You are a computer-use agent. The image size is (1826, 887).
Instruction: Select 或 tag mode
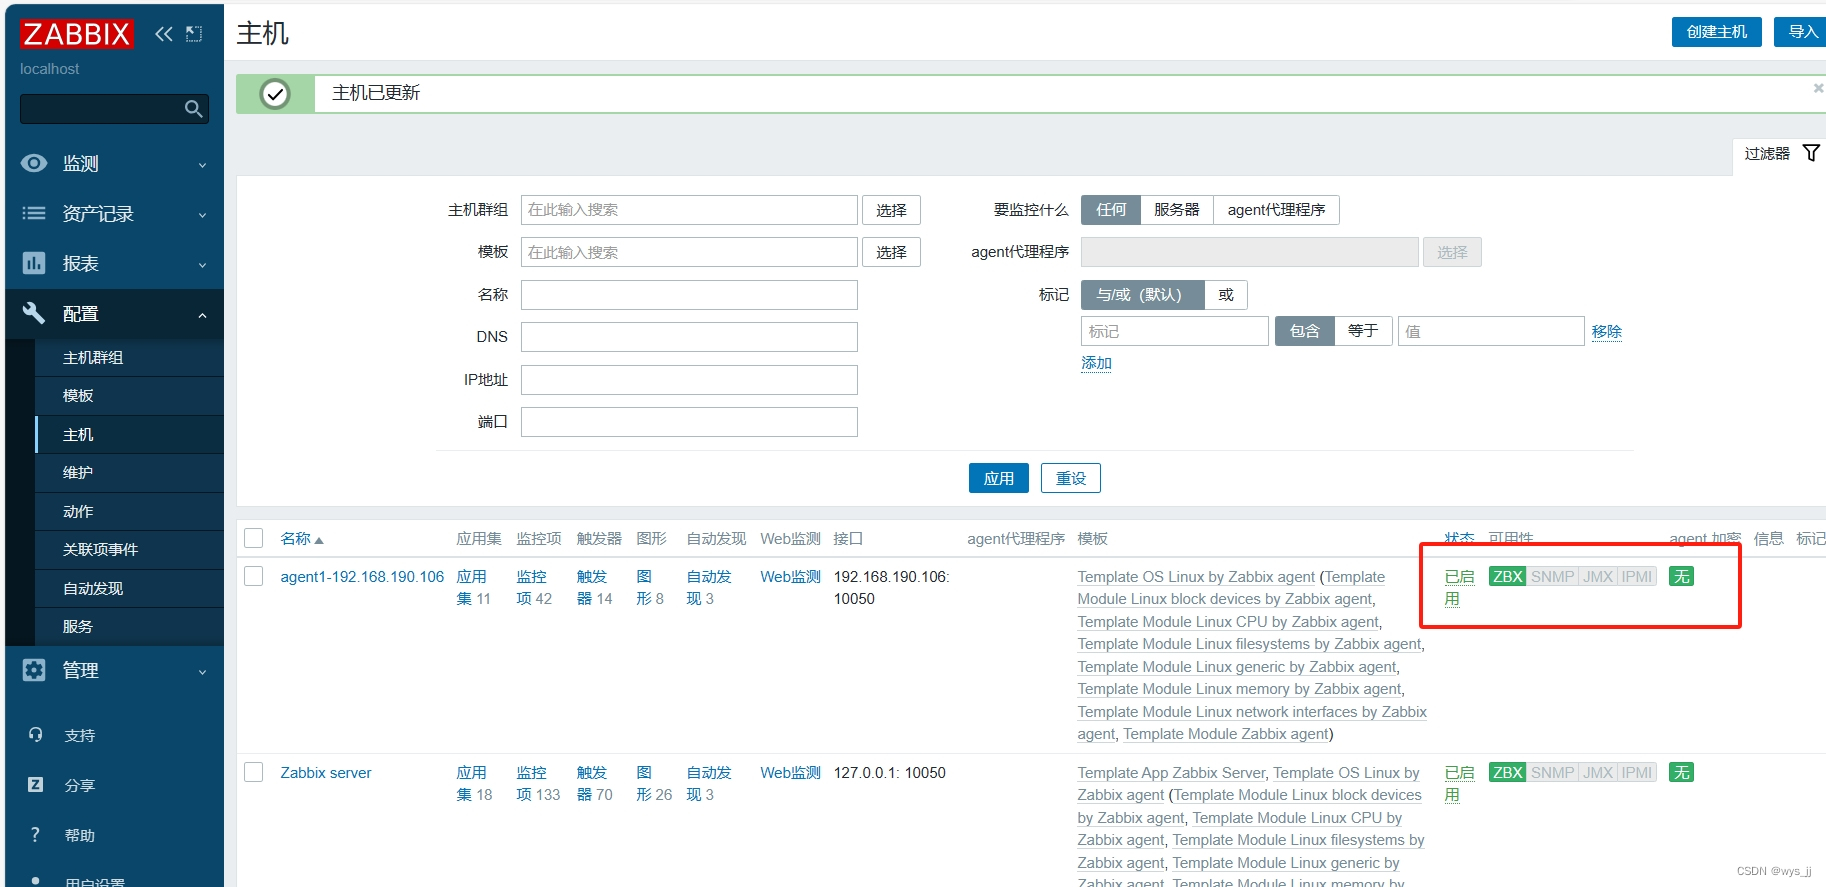tap(1226, 295)
